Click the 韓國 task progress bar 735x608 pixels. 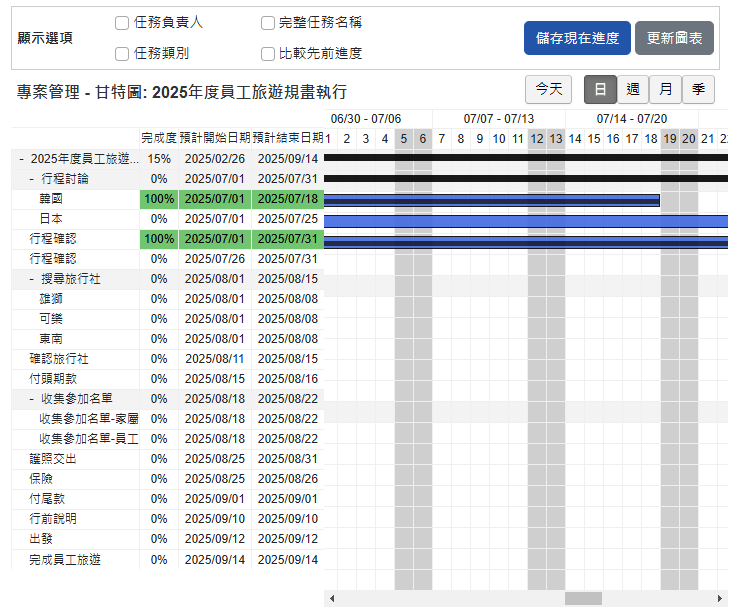[x=491, y=200]
